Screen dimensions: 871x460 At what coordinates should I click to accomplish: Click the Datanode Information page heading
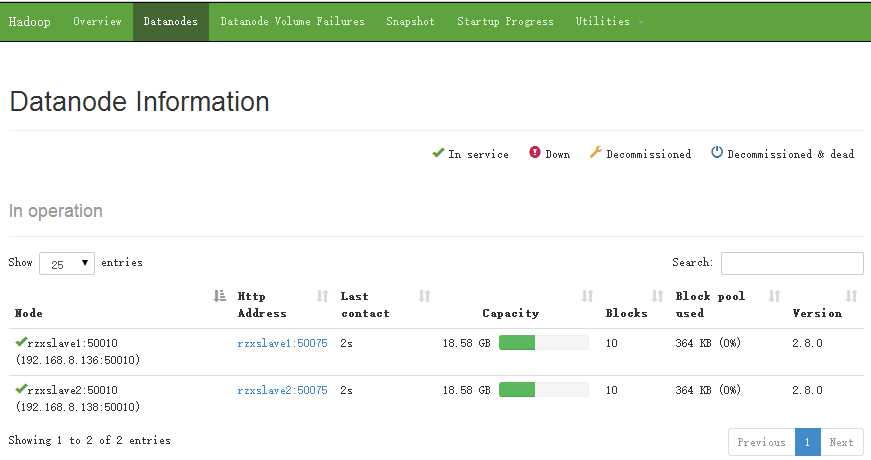[139, 102]
